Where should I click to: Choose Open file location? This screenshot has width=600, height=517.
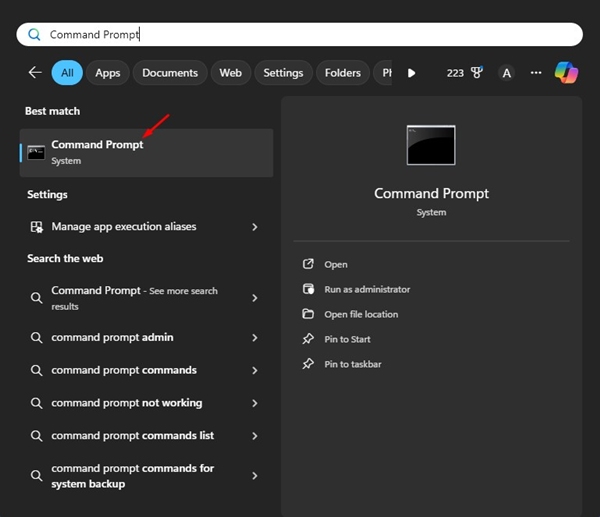[361, 314]
